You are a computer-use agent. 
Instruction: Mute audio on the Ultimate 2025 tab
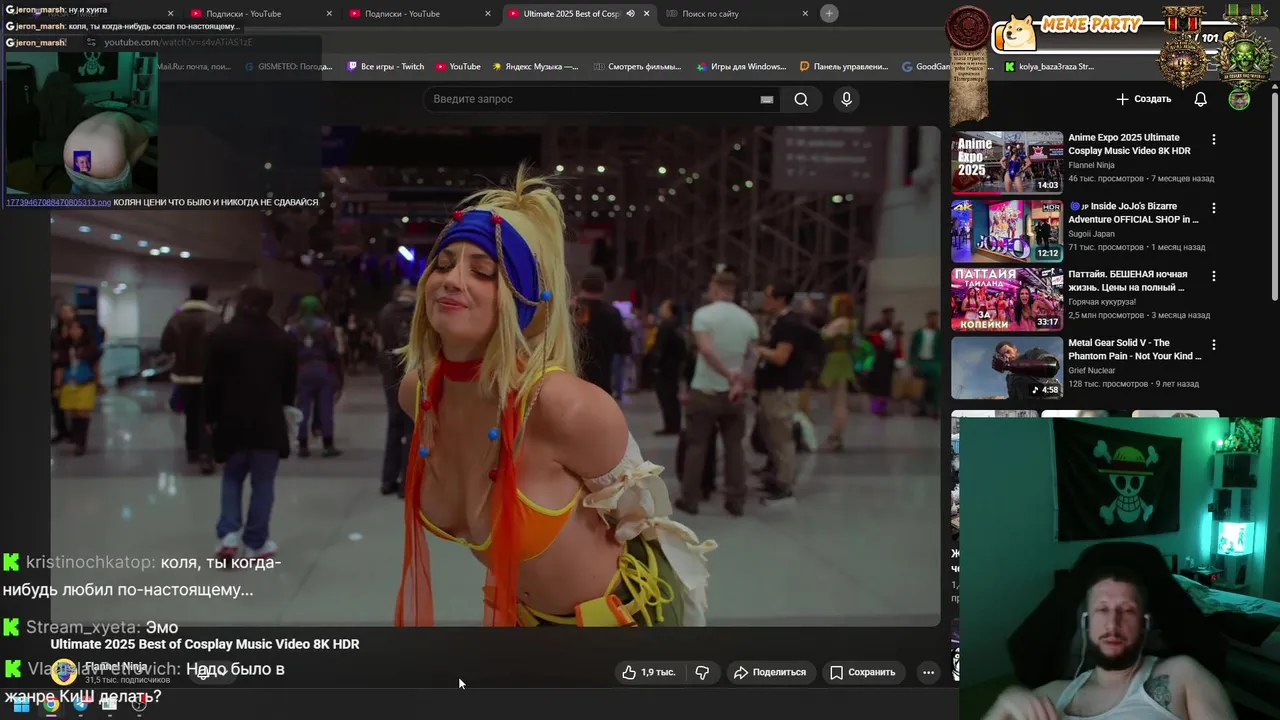point(630,13)
